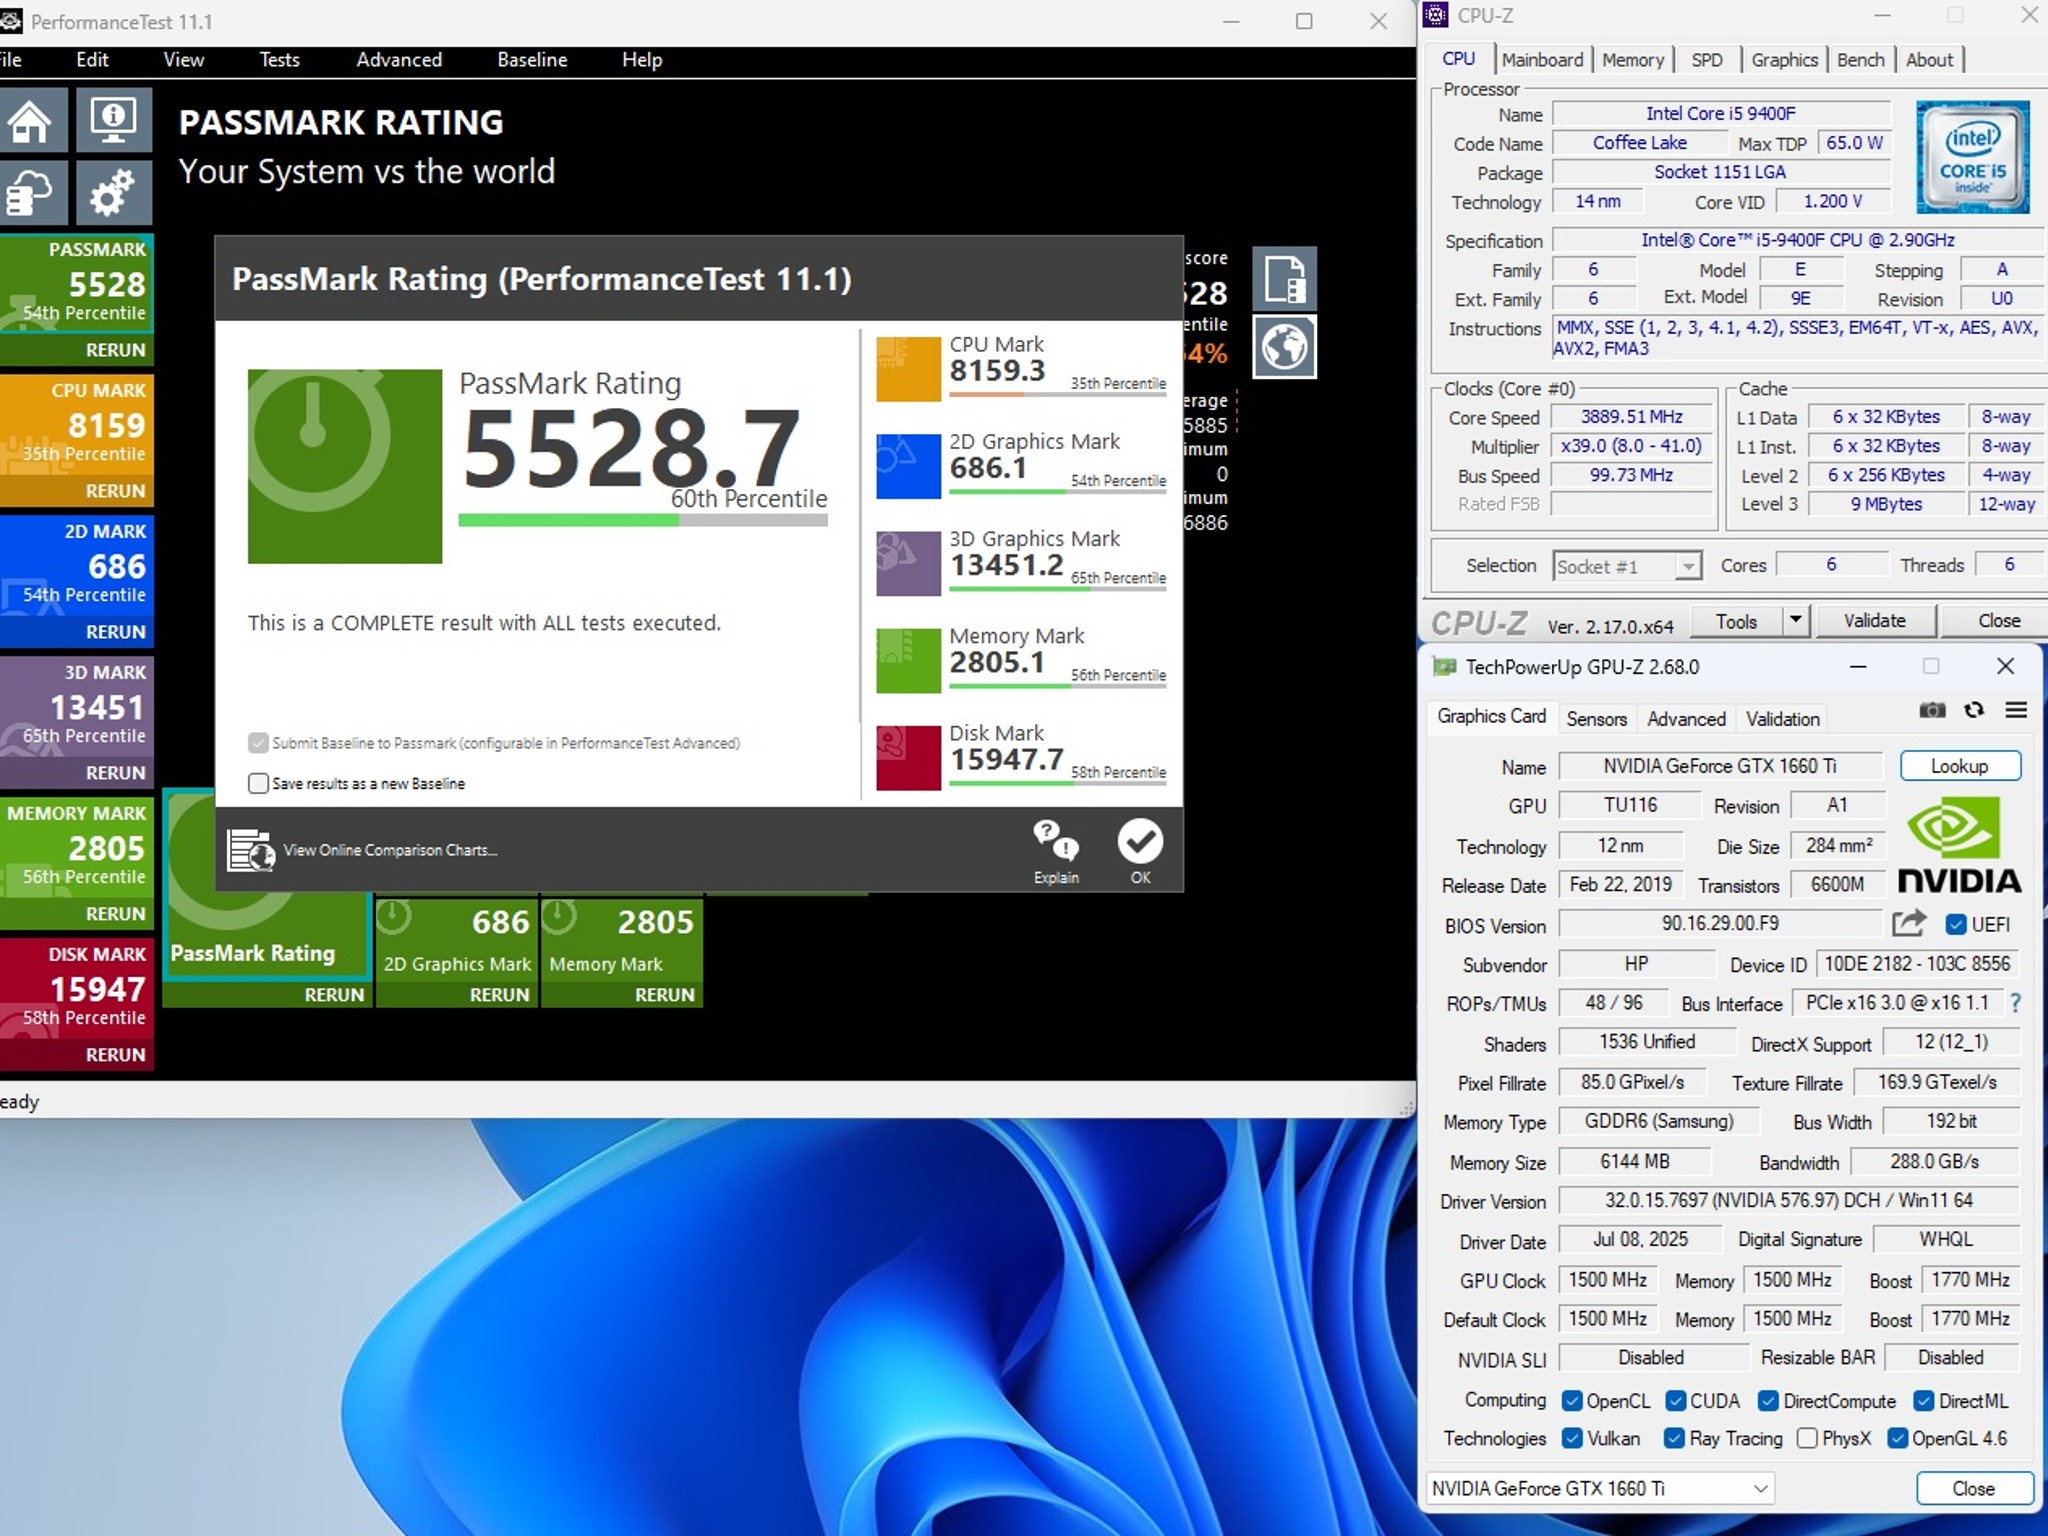Click the GPU-Z screenshot camera icon
The height and width of the screenshot is (1536, 2048).
pos(1932,710)
